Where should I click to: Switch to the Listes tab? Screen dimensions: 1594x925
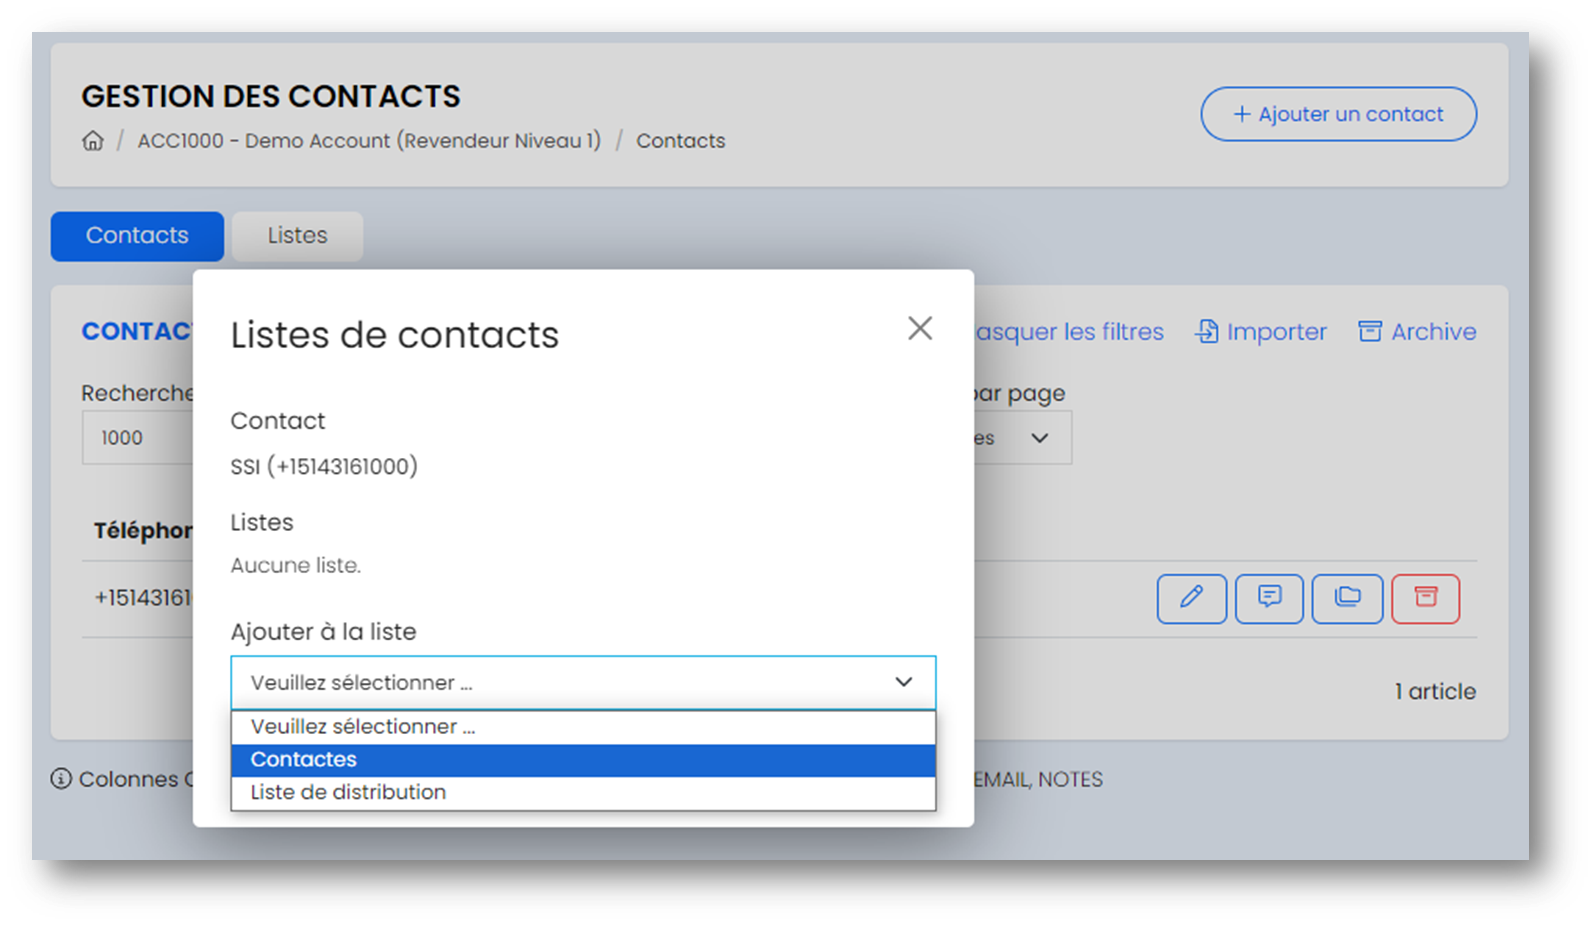point(297,236)
